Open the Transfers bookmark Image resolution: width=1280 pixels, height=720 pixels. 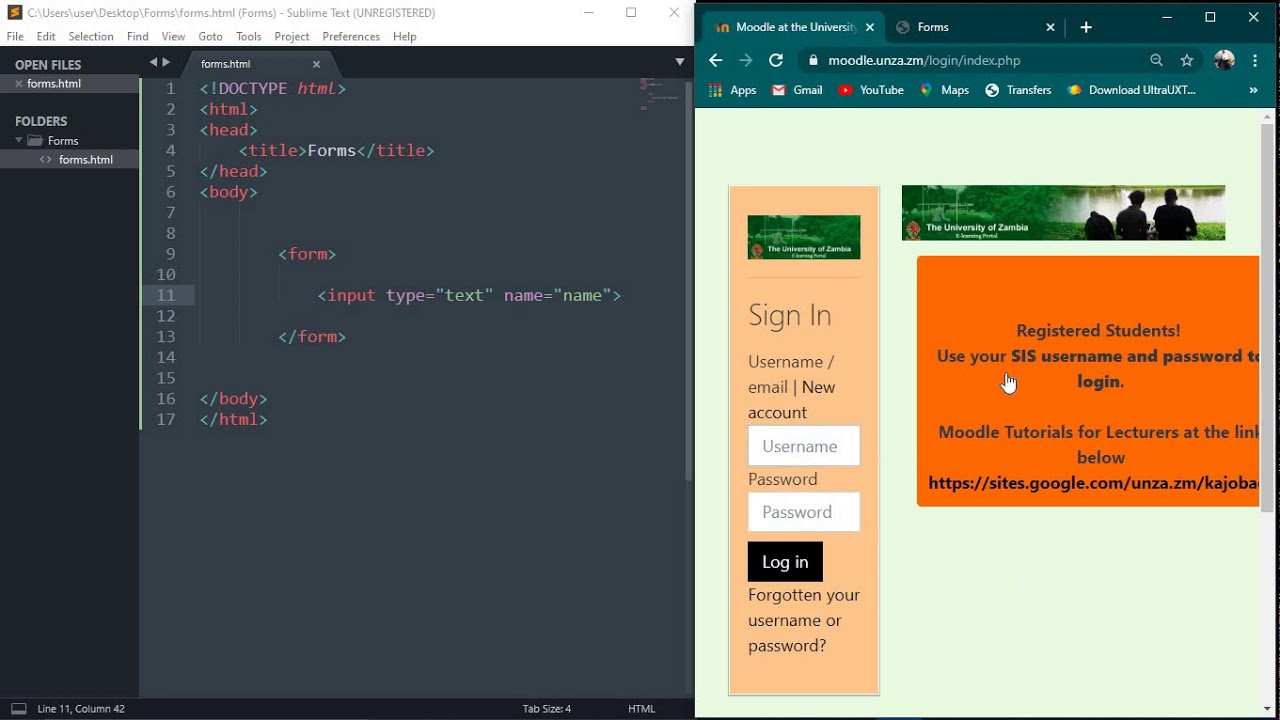tap(1018, 90)
